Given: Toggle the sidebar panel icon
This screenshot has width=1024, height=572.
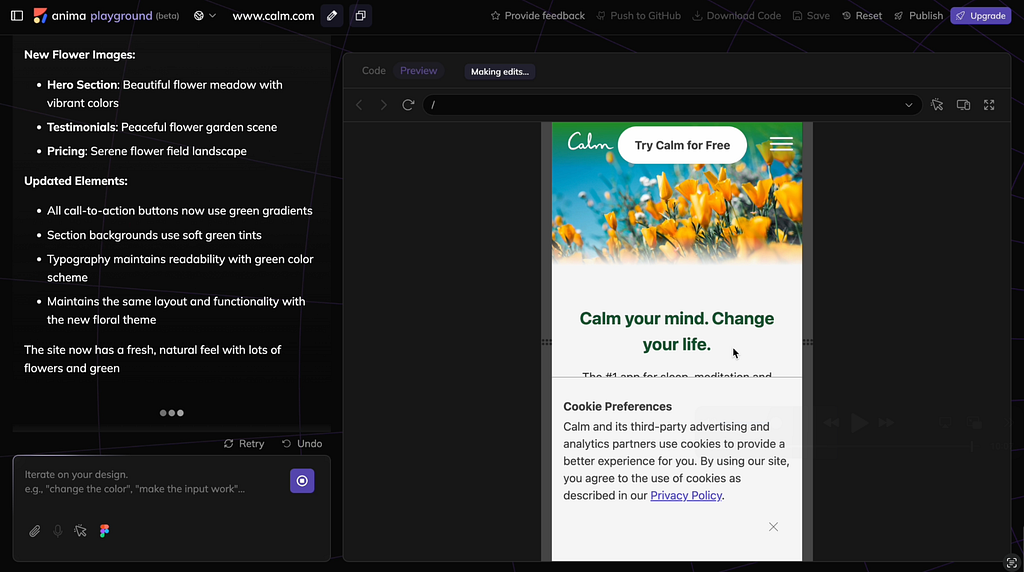Looking at the screenshot, I should click(17, 16).
